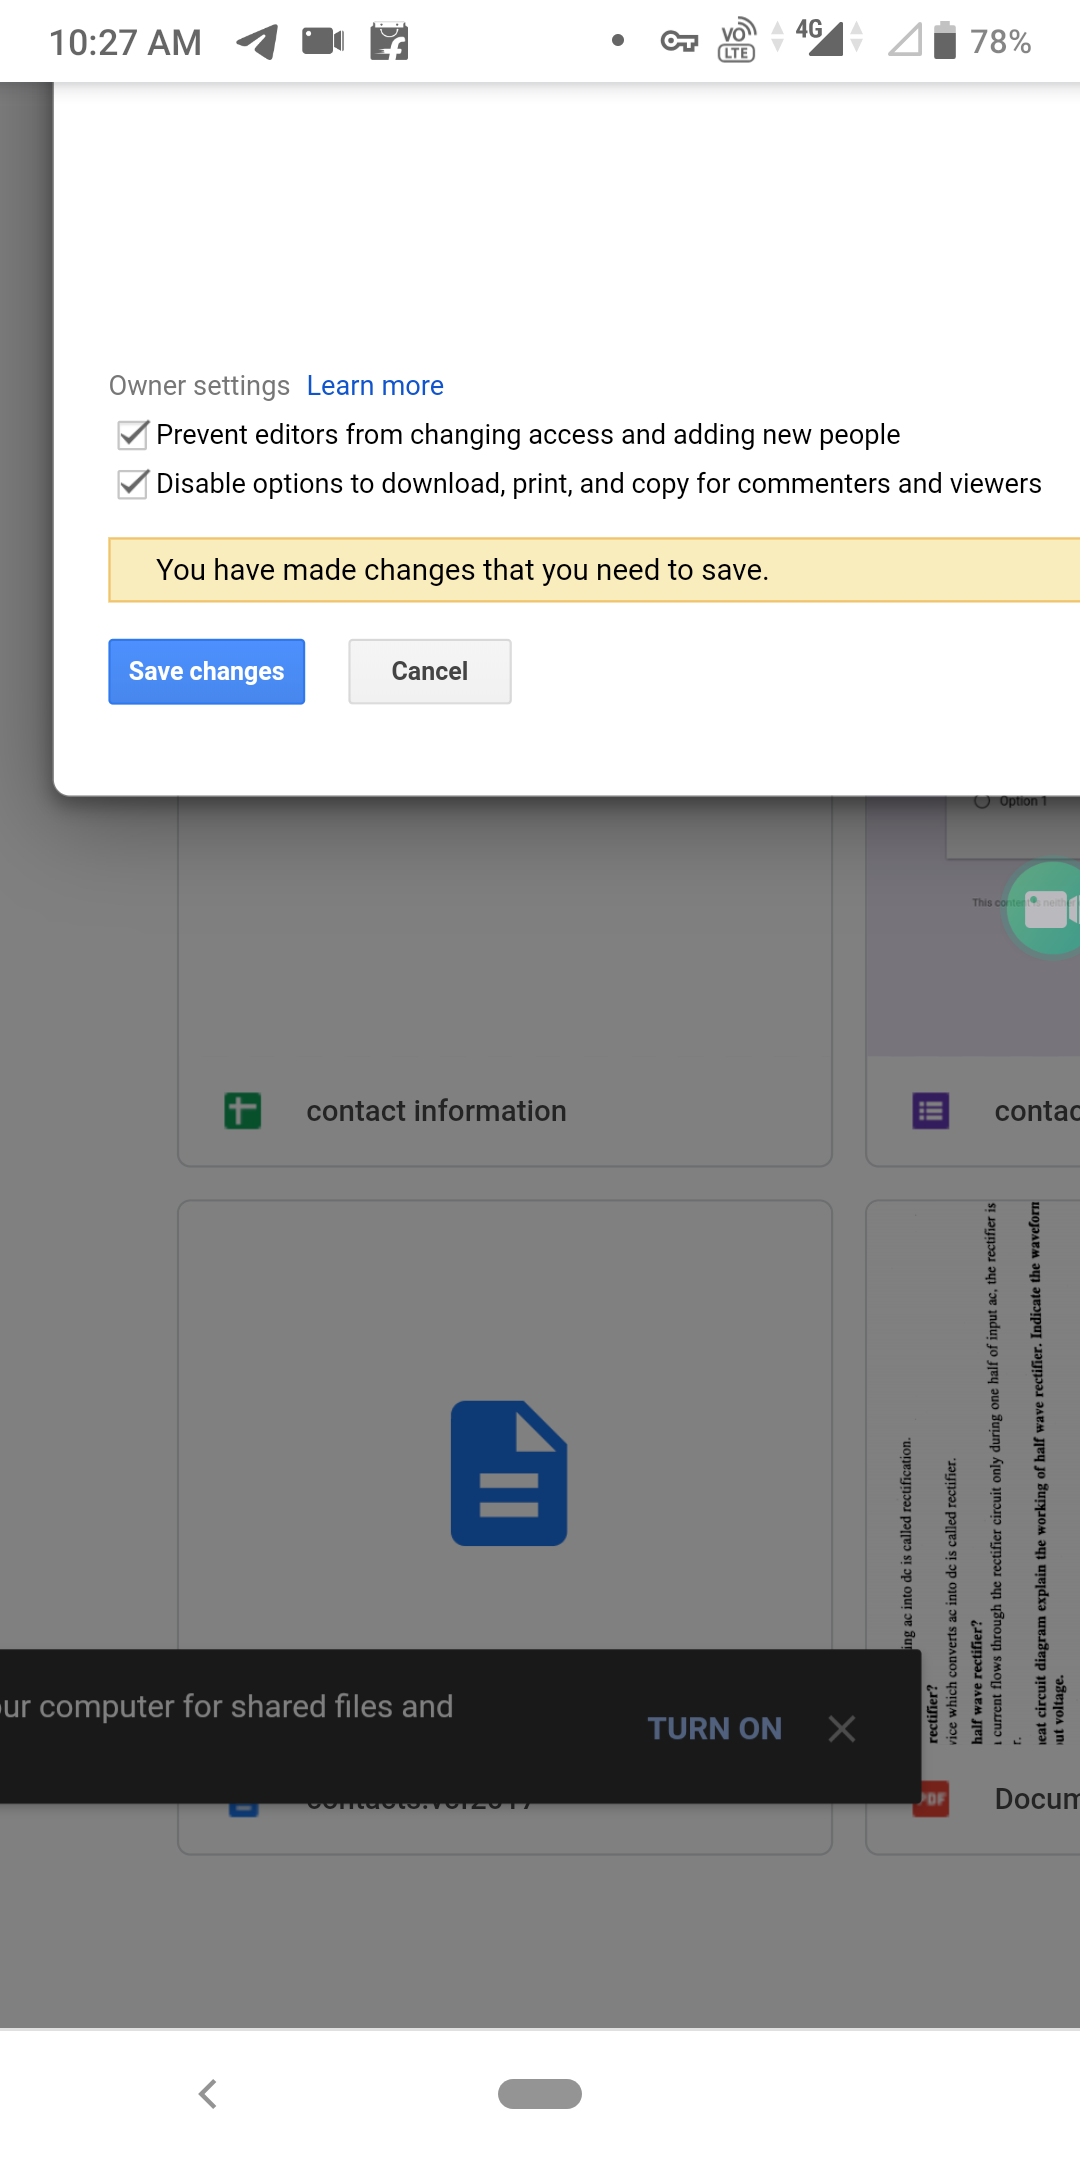Tap the shared files notification message text
Image resolution: width=1080 pixels, height=2160 pixels.
(x=227, y=1707)
